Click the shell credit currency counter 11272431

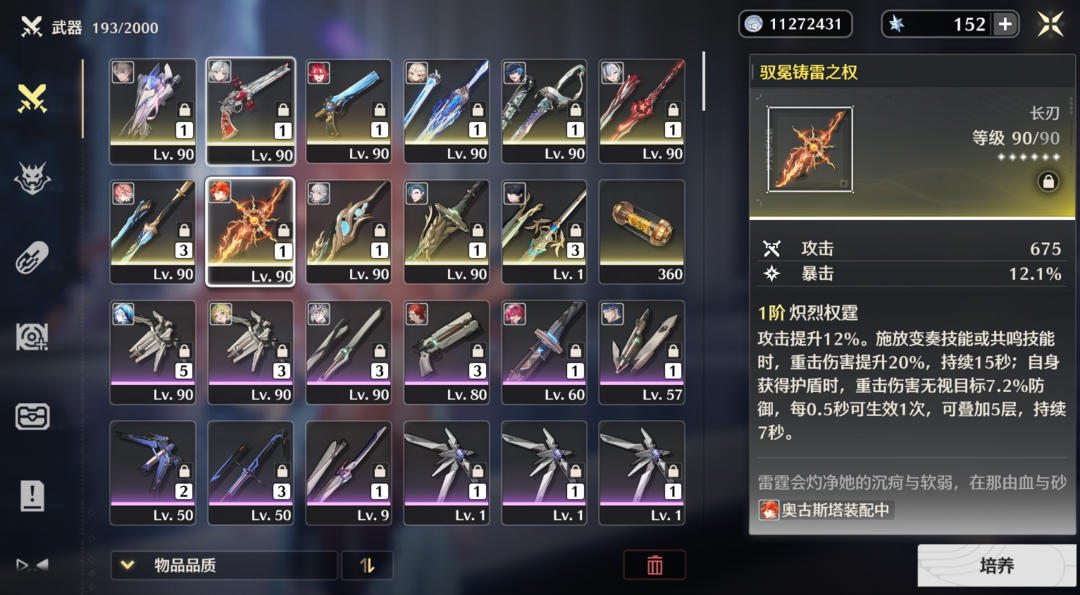tap(796, 24)
